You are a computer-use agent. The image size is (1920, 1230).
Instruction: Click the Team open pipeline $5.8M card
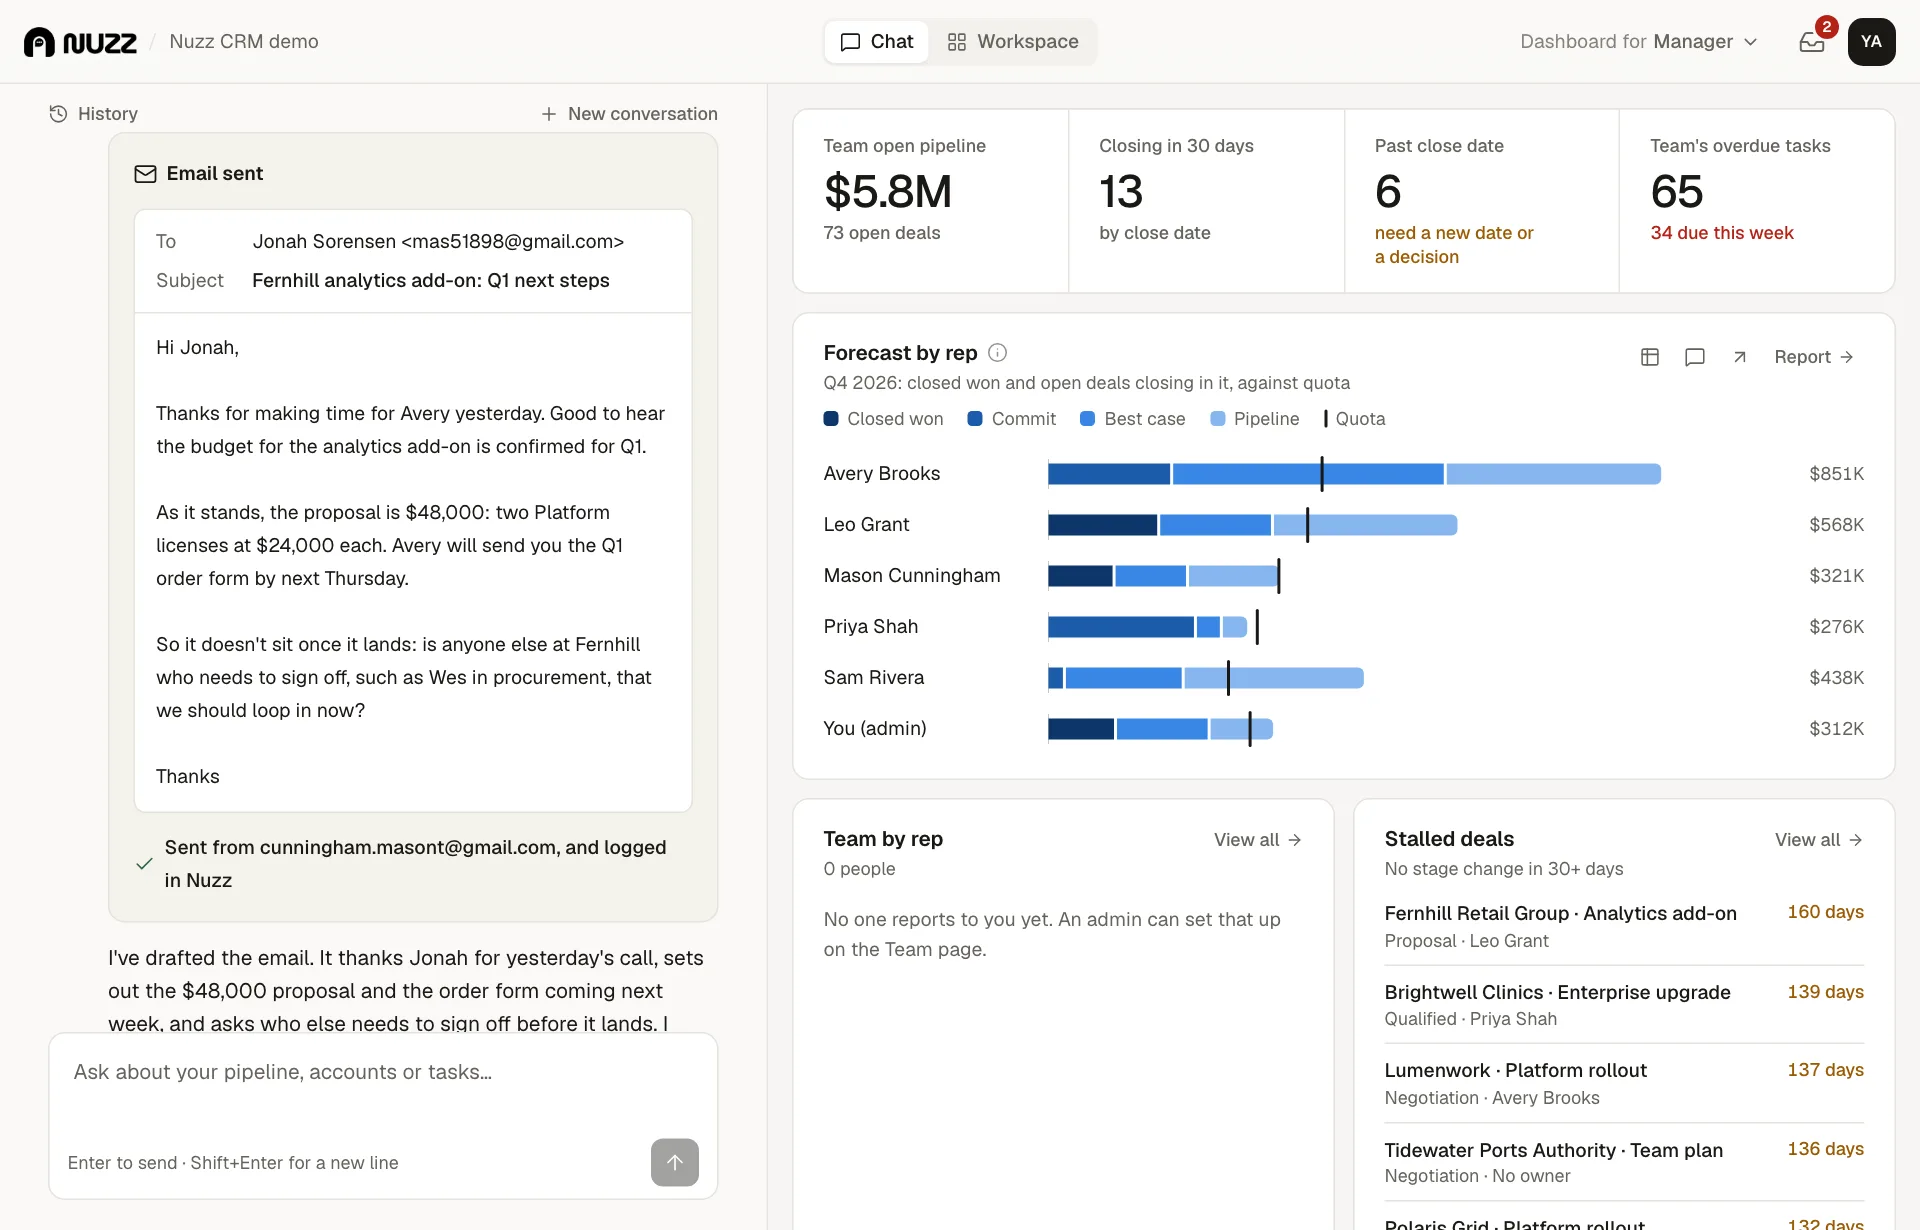(x=931, y=201)
